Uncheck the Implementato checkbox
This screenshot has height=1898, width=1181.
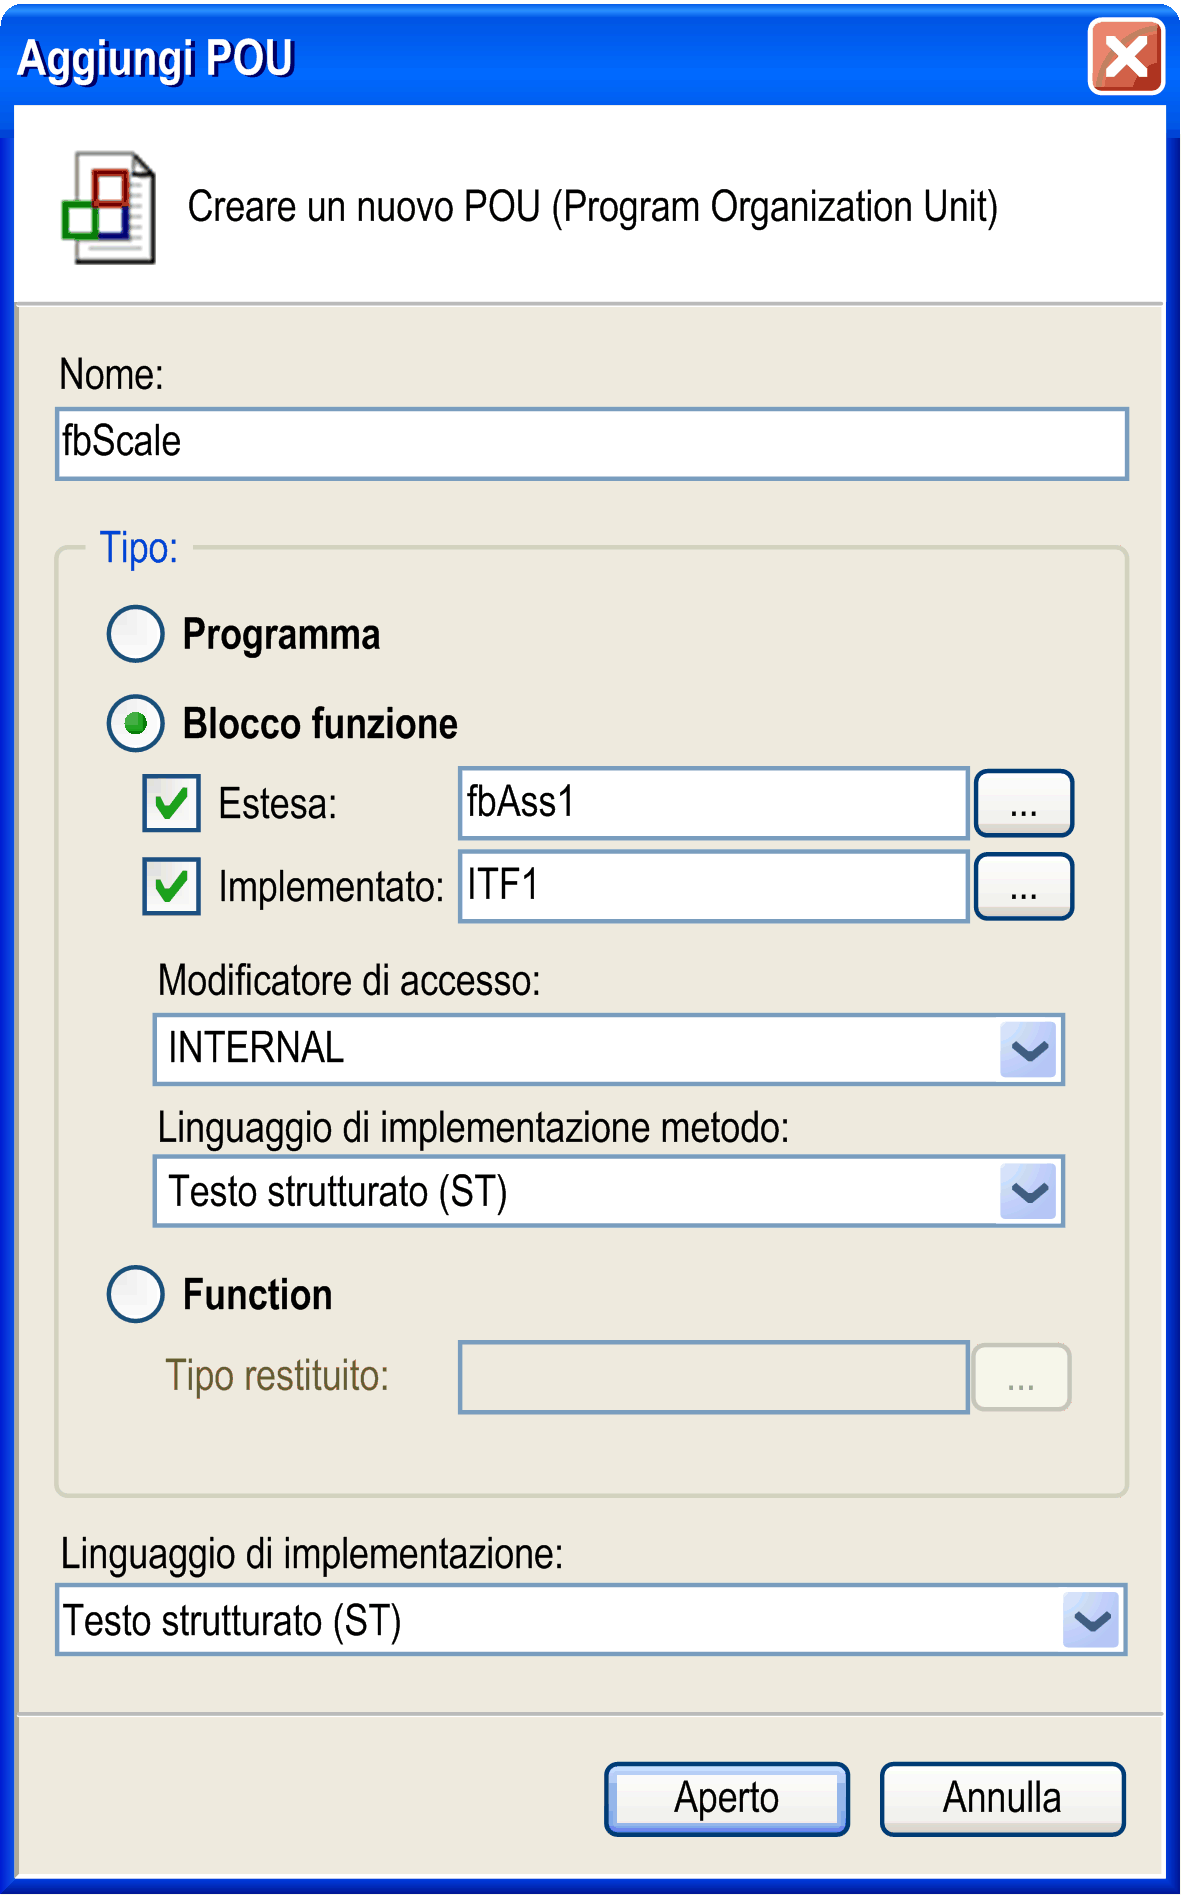(171, 886)
